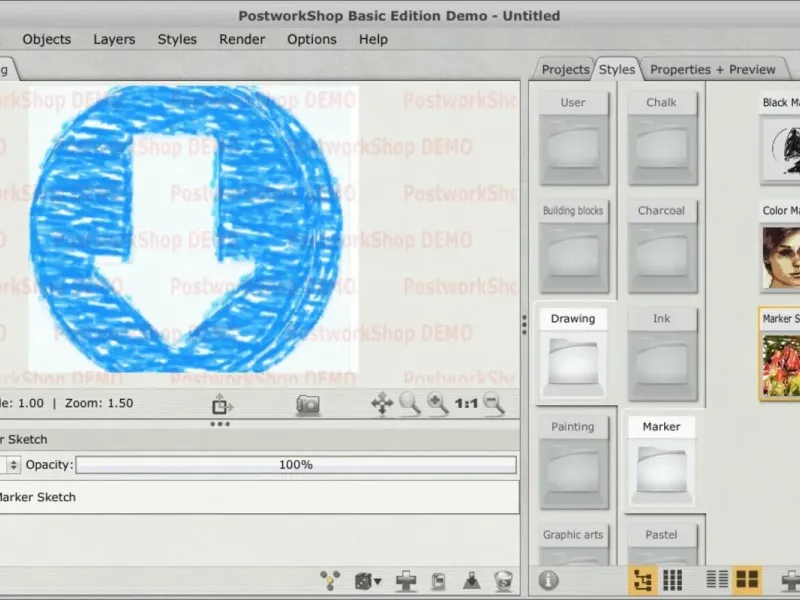Open the Chalk style folder
Image resolution: width=800 pixels, height=600 pixels.
[662, 139]
